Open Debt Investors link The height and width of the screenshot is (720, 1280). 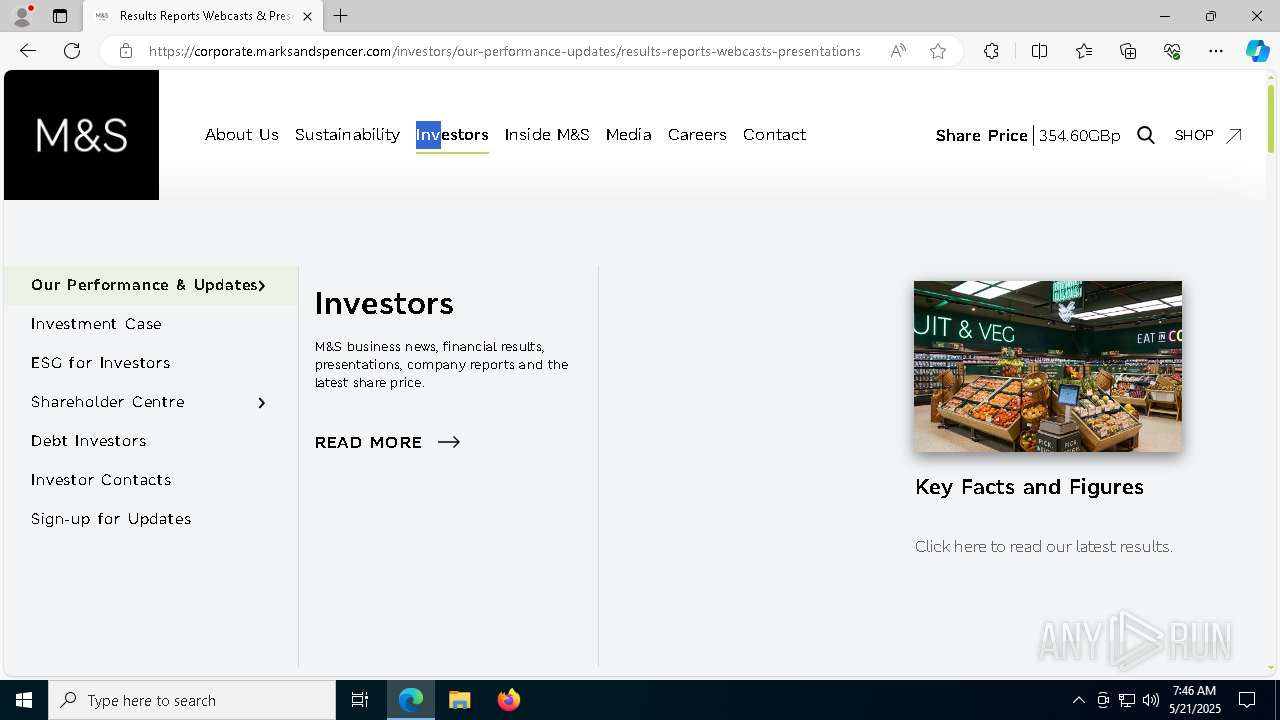pos(89,441)
